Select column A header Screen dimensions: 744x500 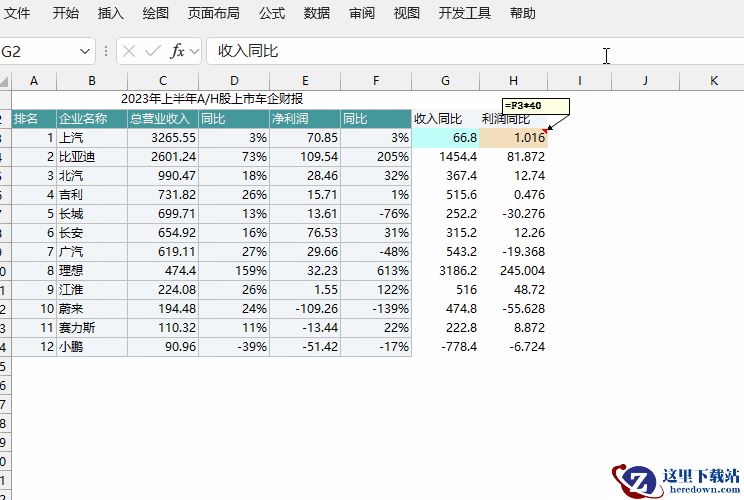point(34,81)
